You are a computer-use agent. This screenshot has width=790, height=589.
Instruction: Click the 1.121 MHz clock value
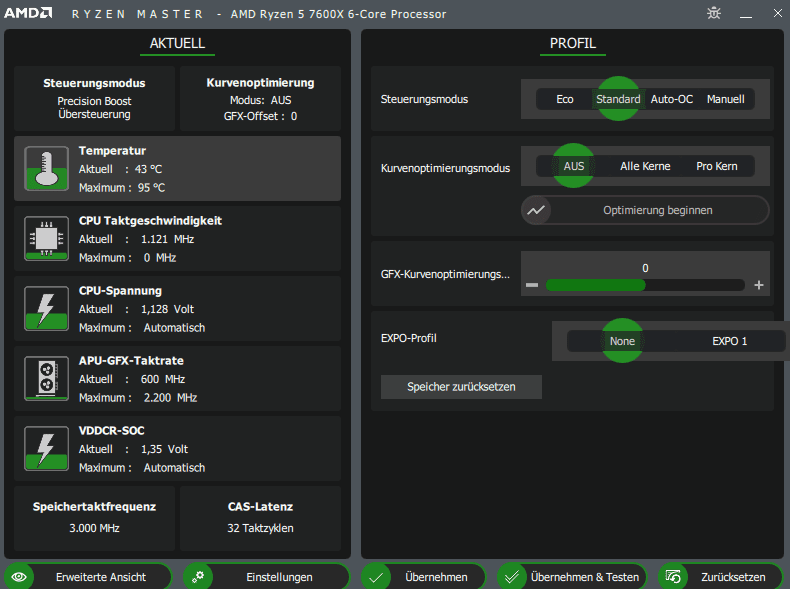click(167, 239)
